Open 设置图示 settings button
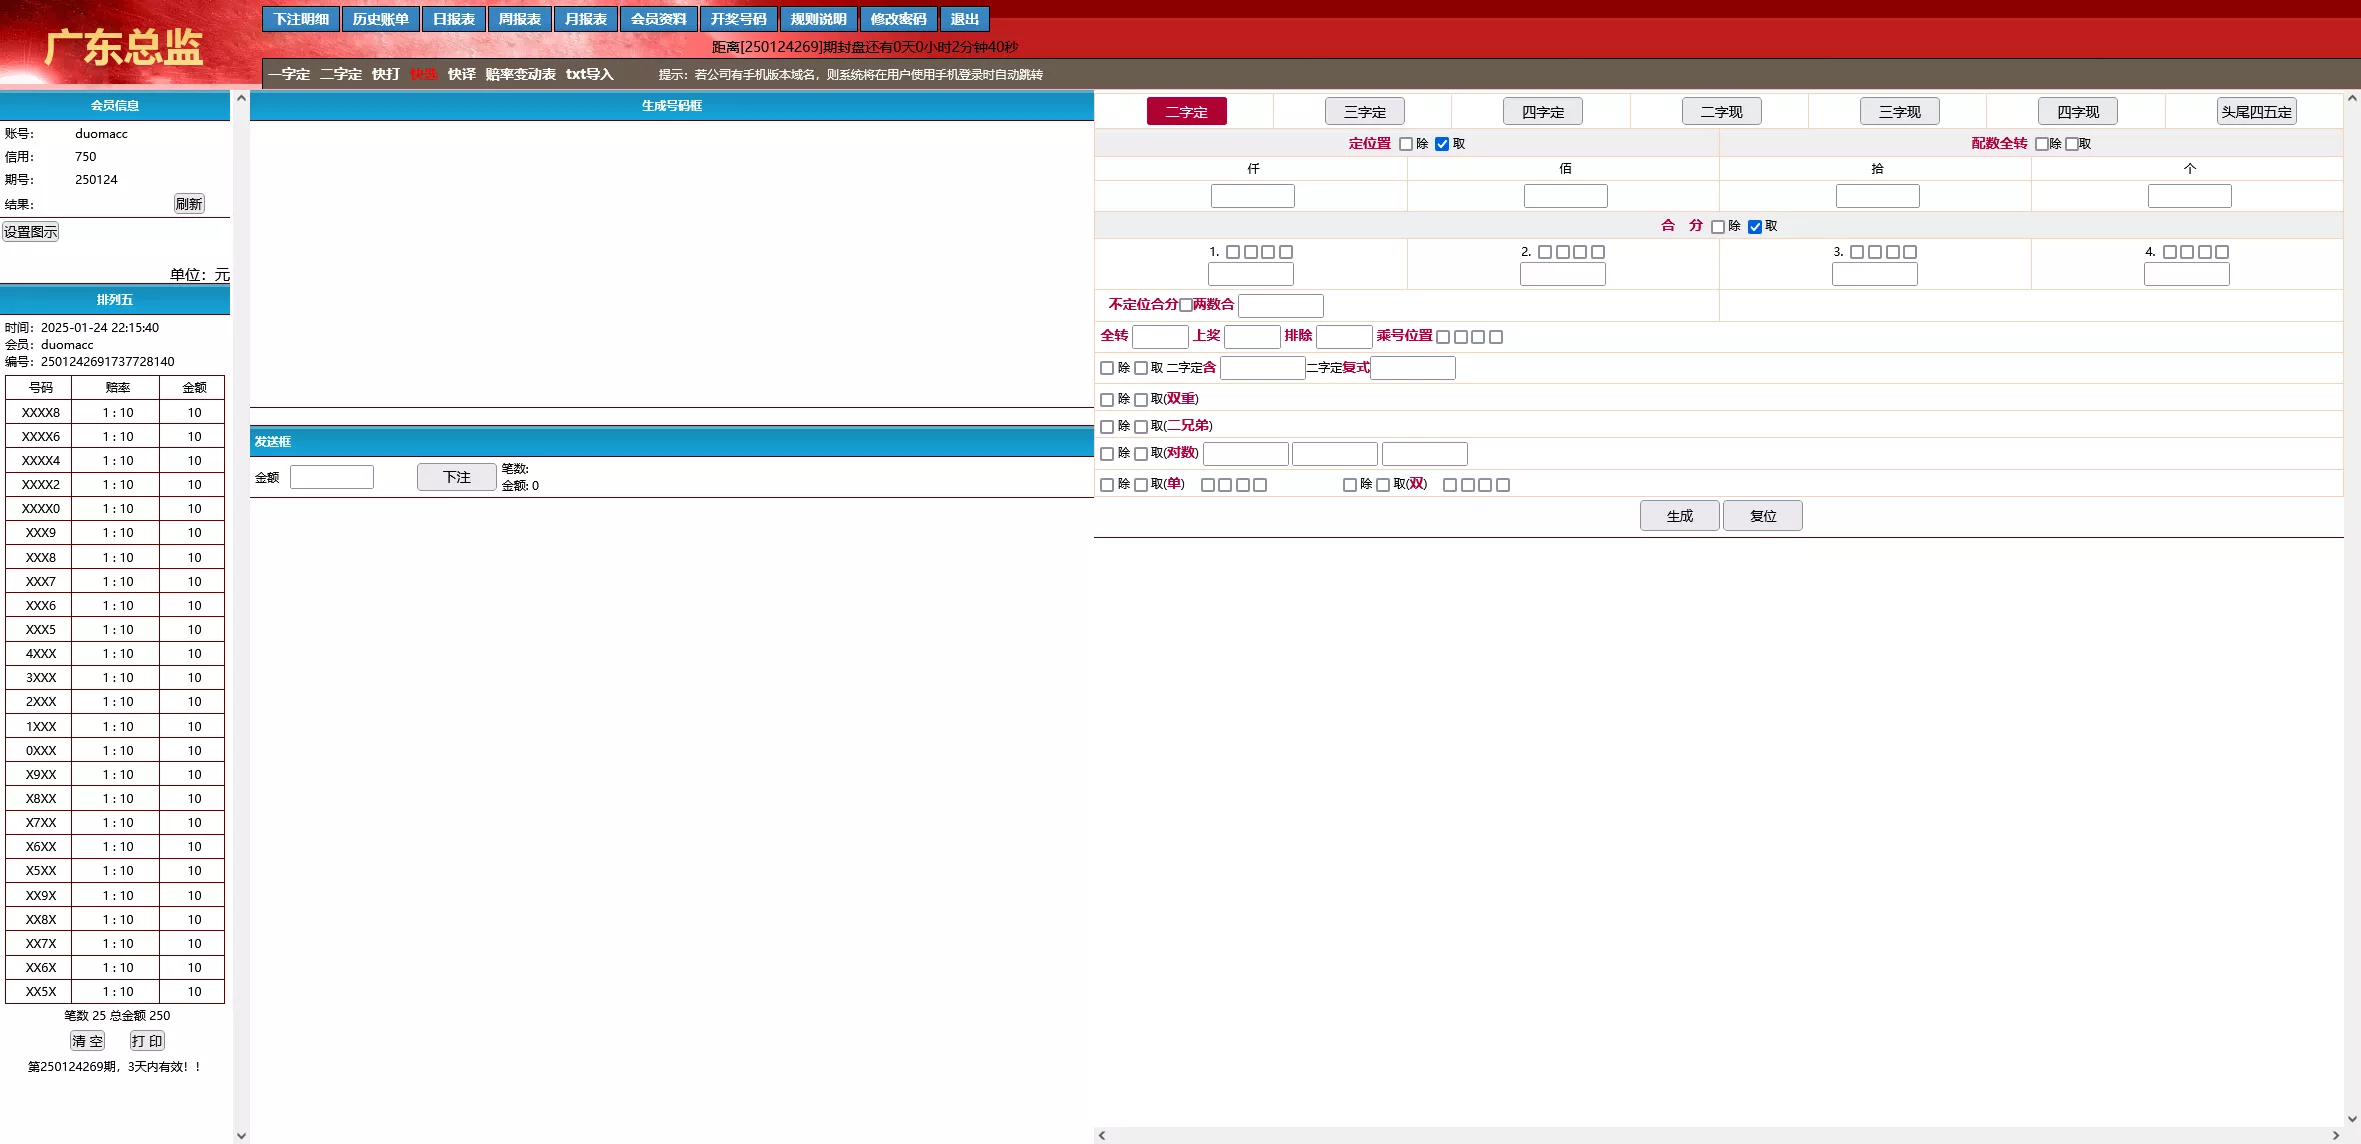Screen dimensions: 2361x1144 coord(31,232)
